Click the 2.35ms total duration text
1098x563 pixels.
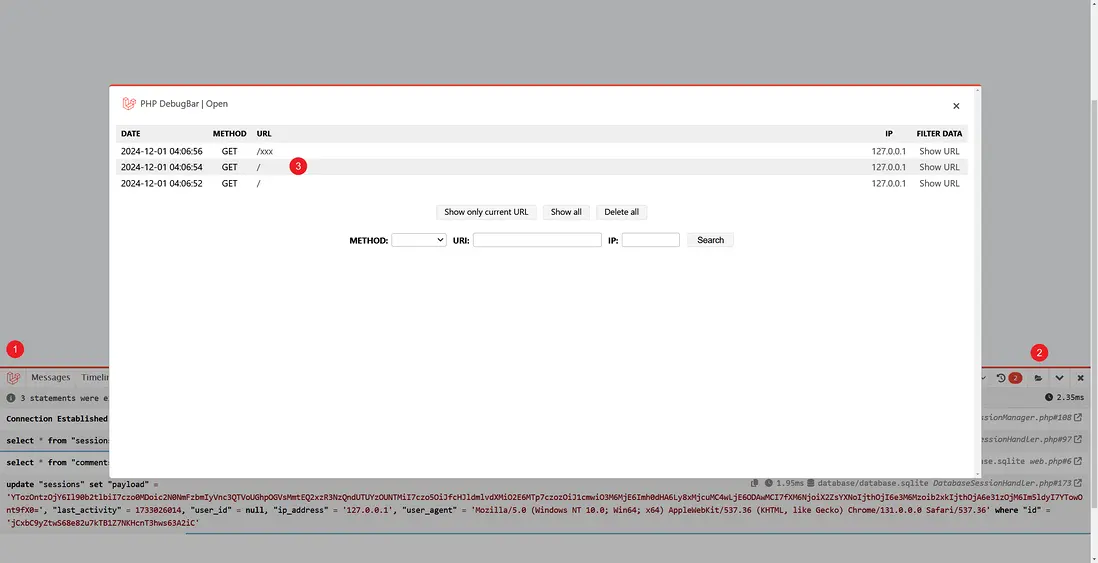pos(1071,397)
